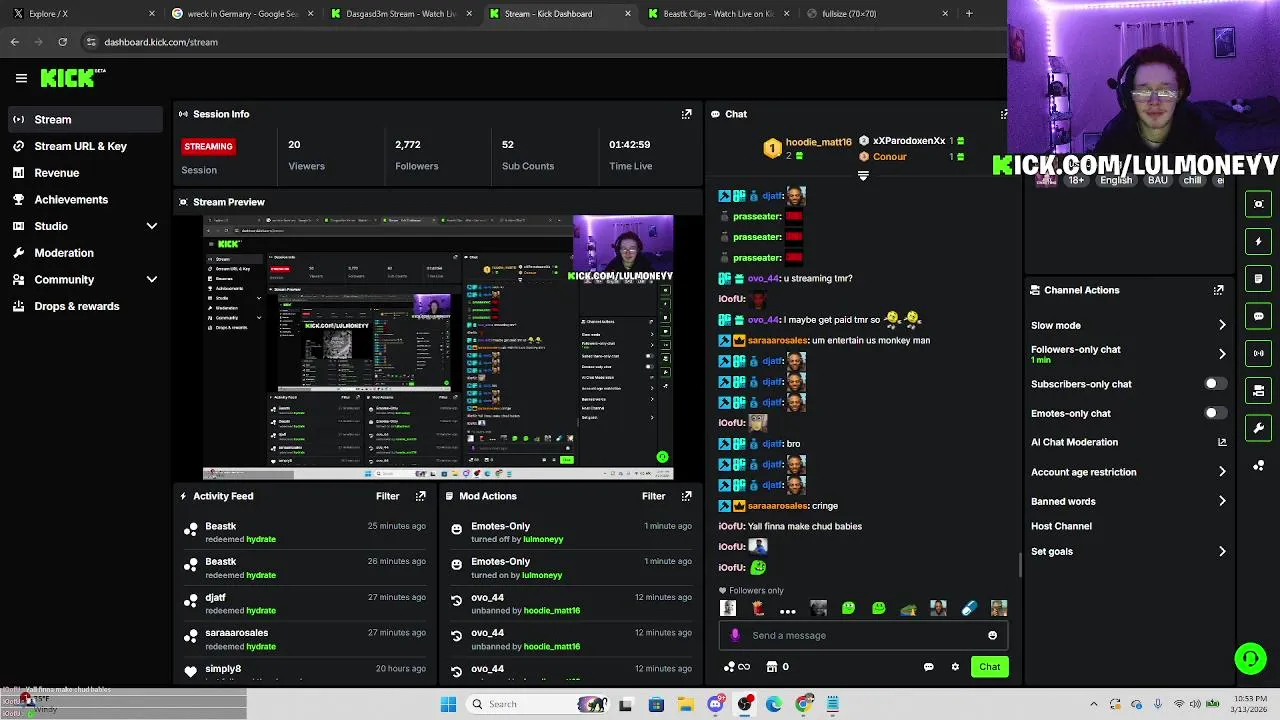This screenshot has height=720, width=1280.
Task: Click lulmoneyy in Emotes-Only turned off row
Action: point(543,539)
